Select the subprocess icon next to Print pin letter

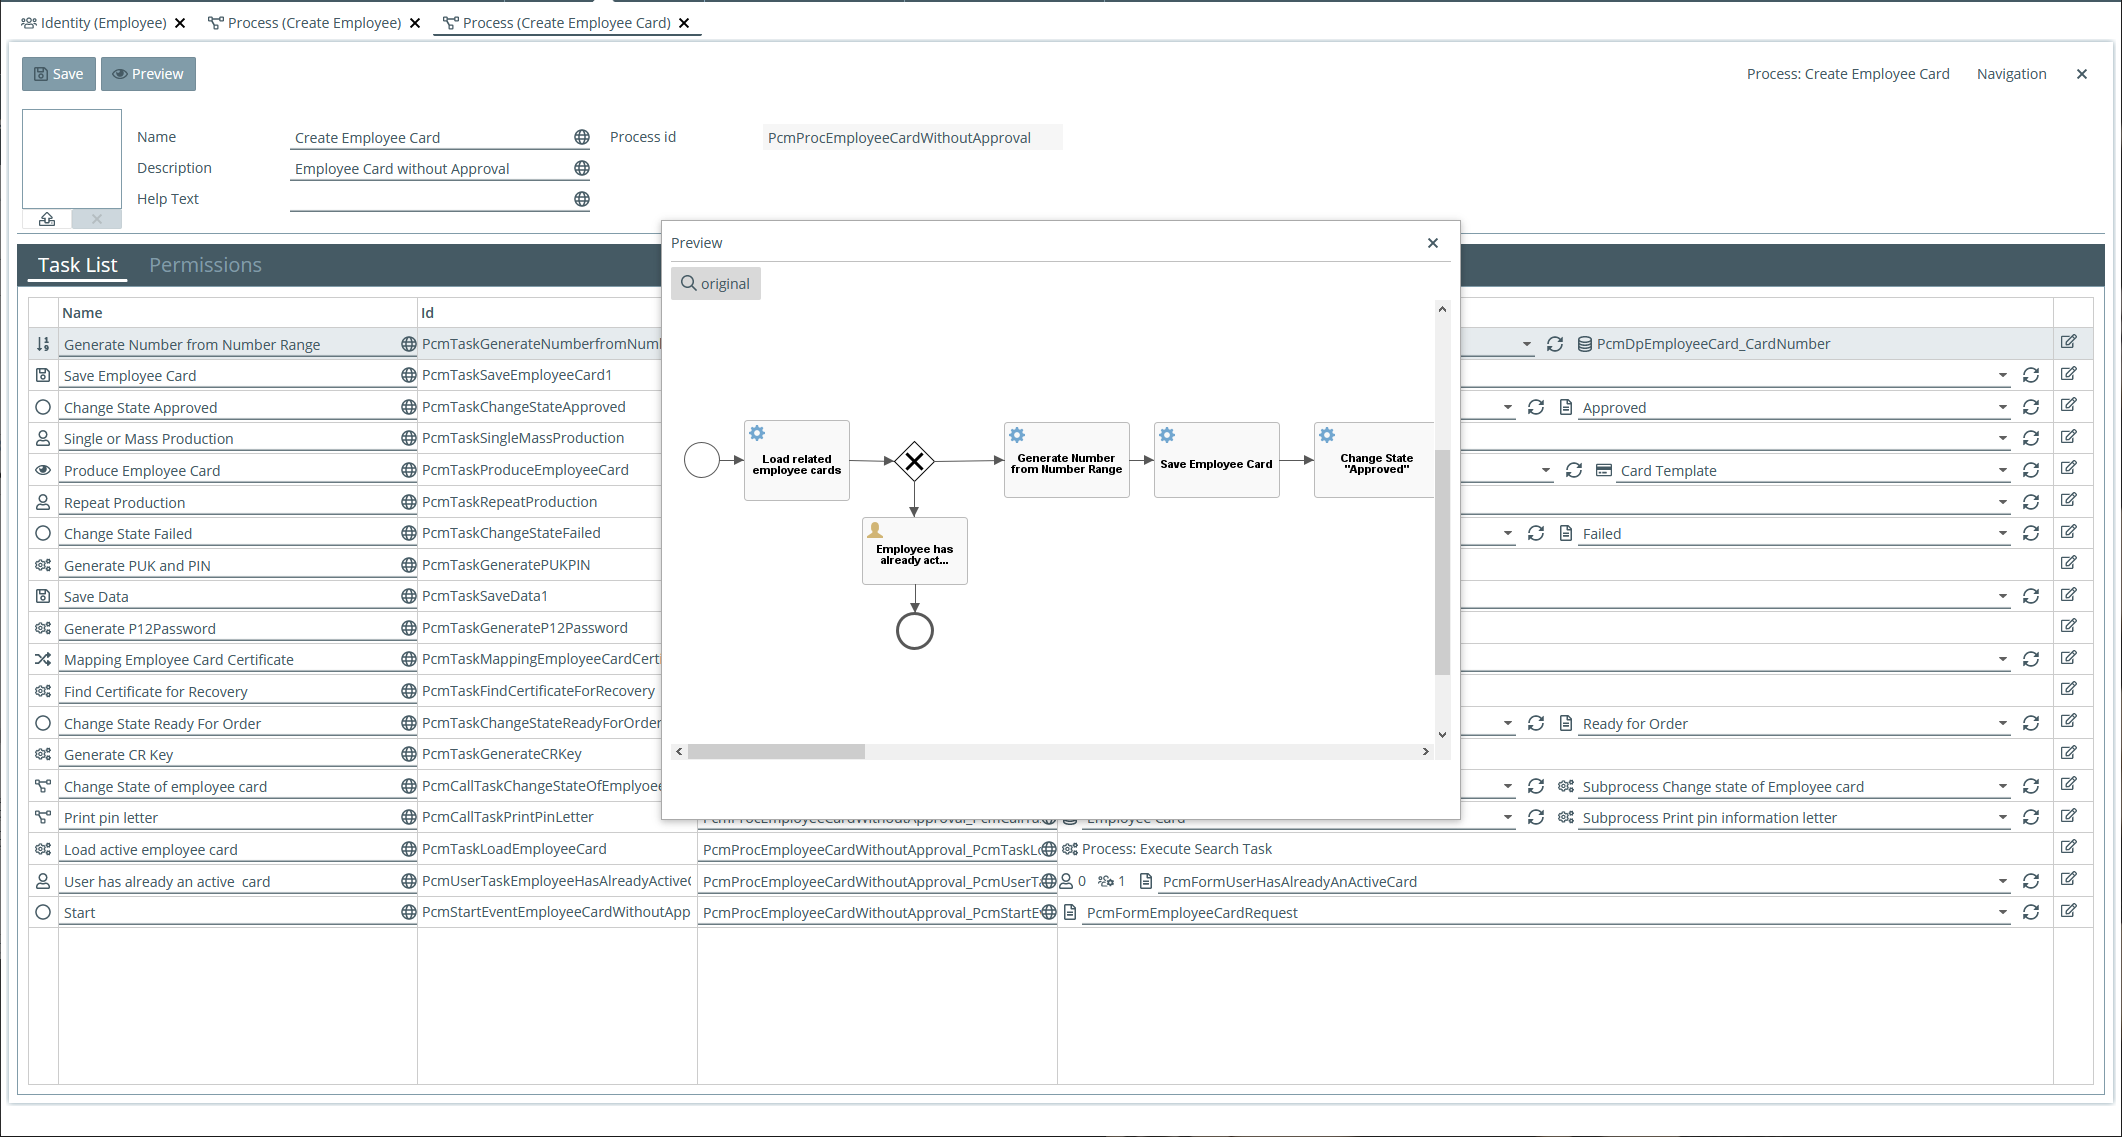click(x=42, y=817)
